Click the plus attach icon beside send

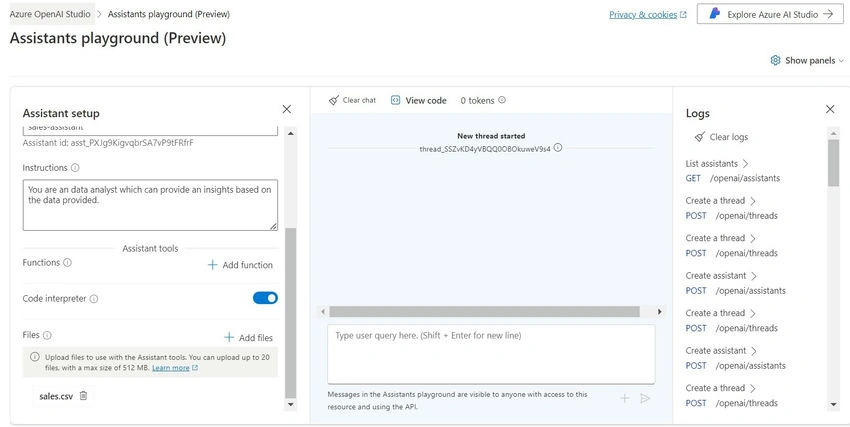coord(624,398)
